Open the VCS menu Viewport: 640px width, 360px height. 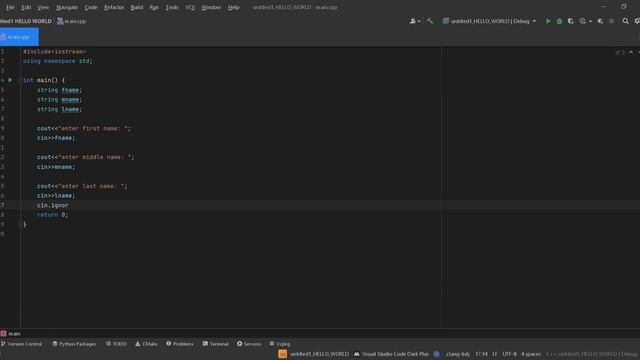tap(190, 7)
